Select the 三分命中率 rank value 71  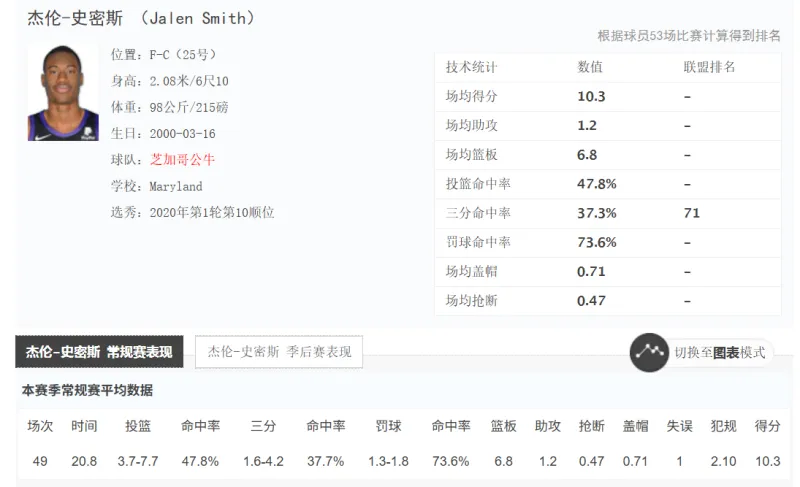point(692,213)
